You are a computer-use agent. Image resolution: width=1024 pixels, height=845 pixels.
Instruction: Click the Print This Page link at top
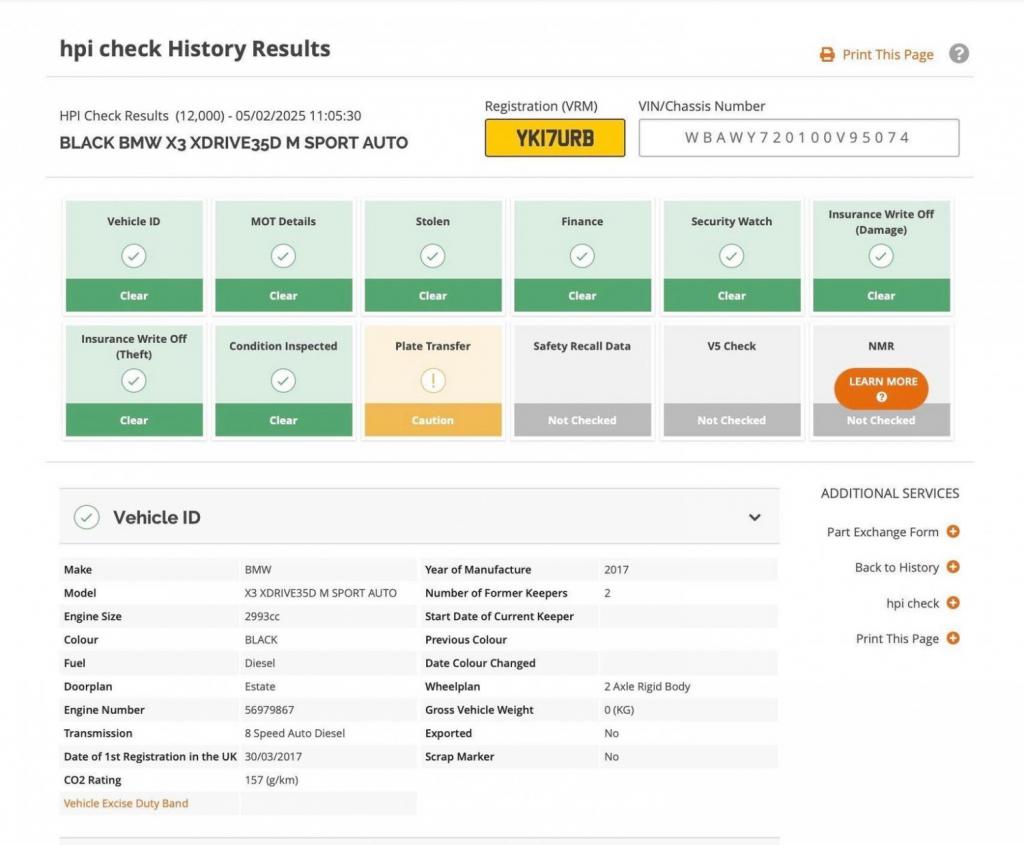(x=887, y=55)
